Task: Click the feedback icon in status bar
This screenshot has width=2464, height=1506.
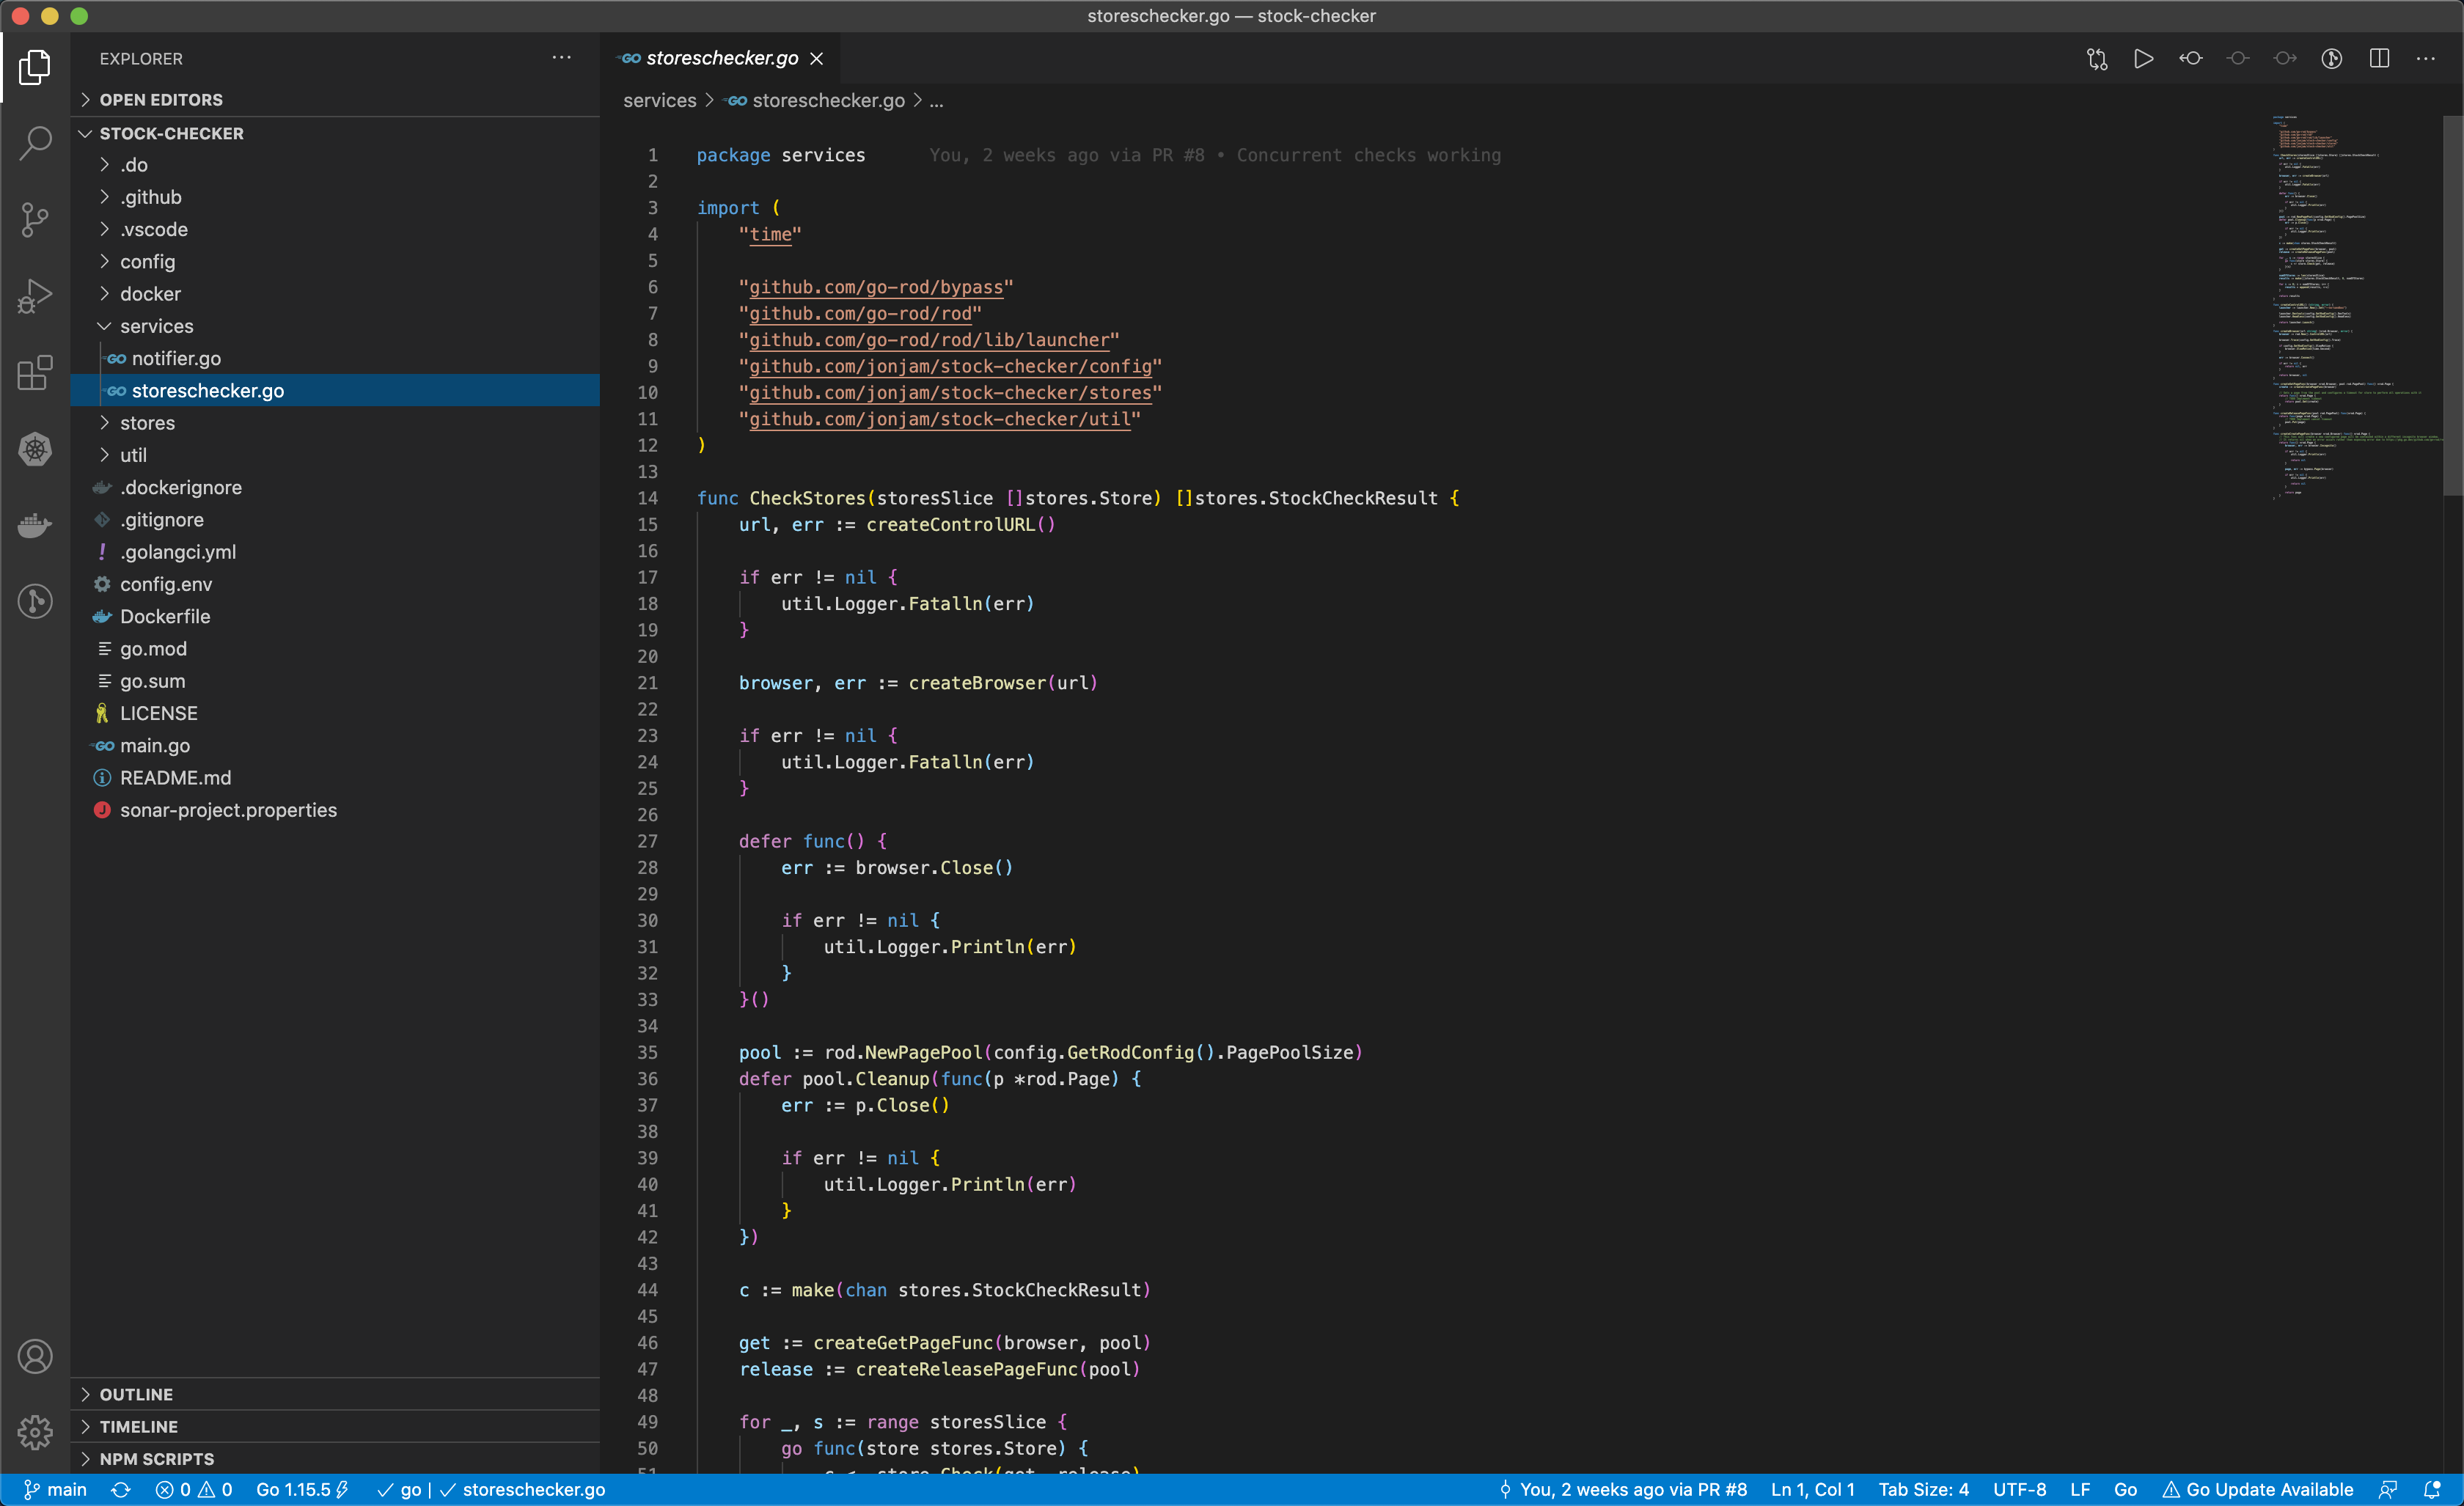Action: 2388,1490
